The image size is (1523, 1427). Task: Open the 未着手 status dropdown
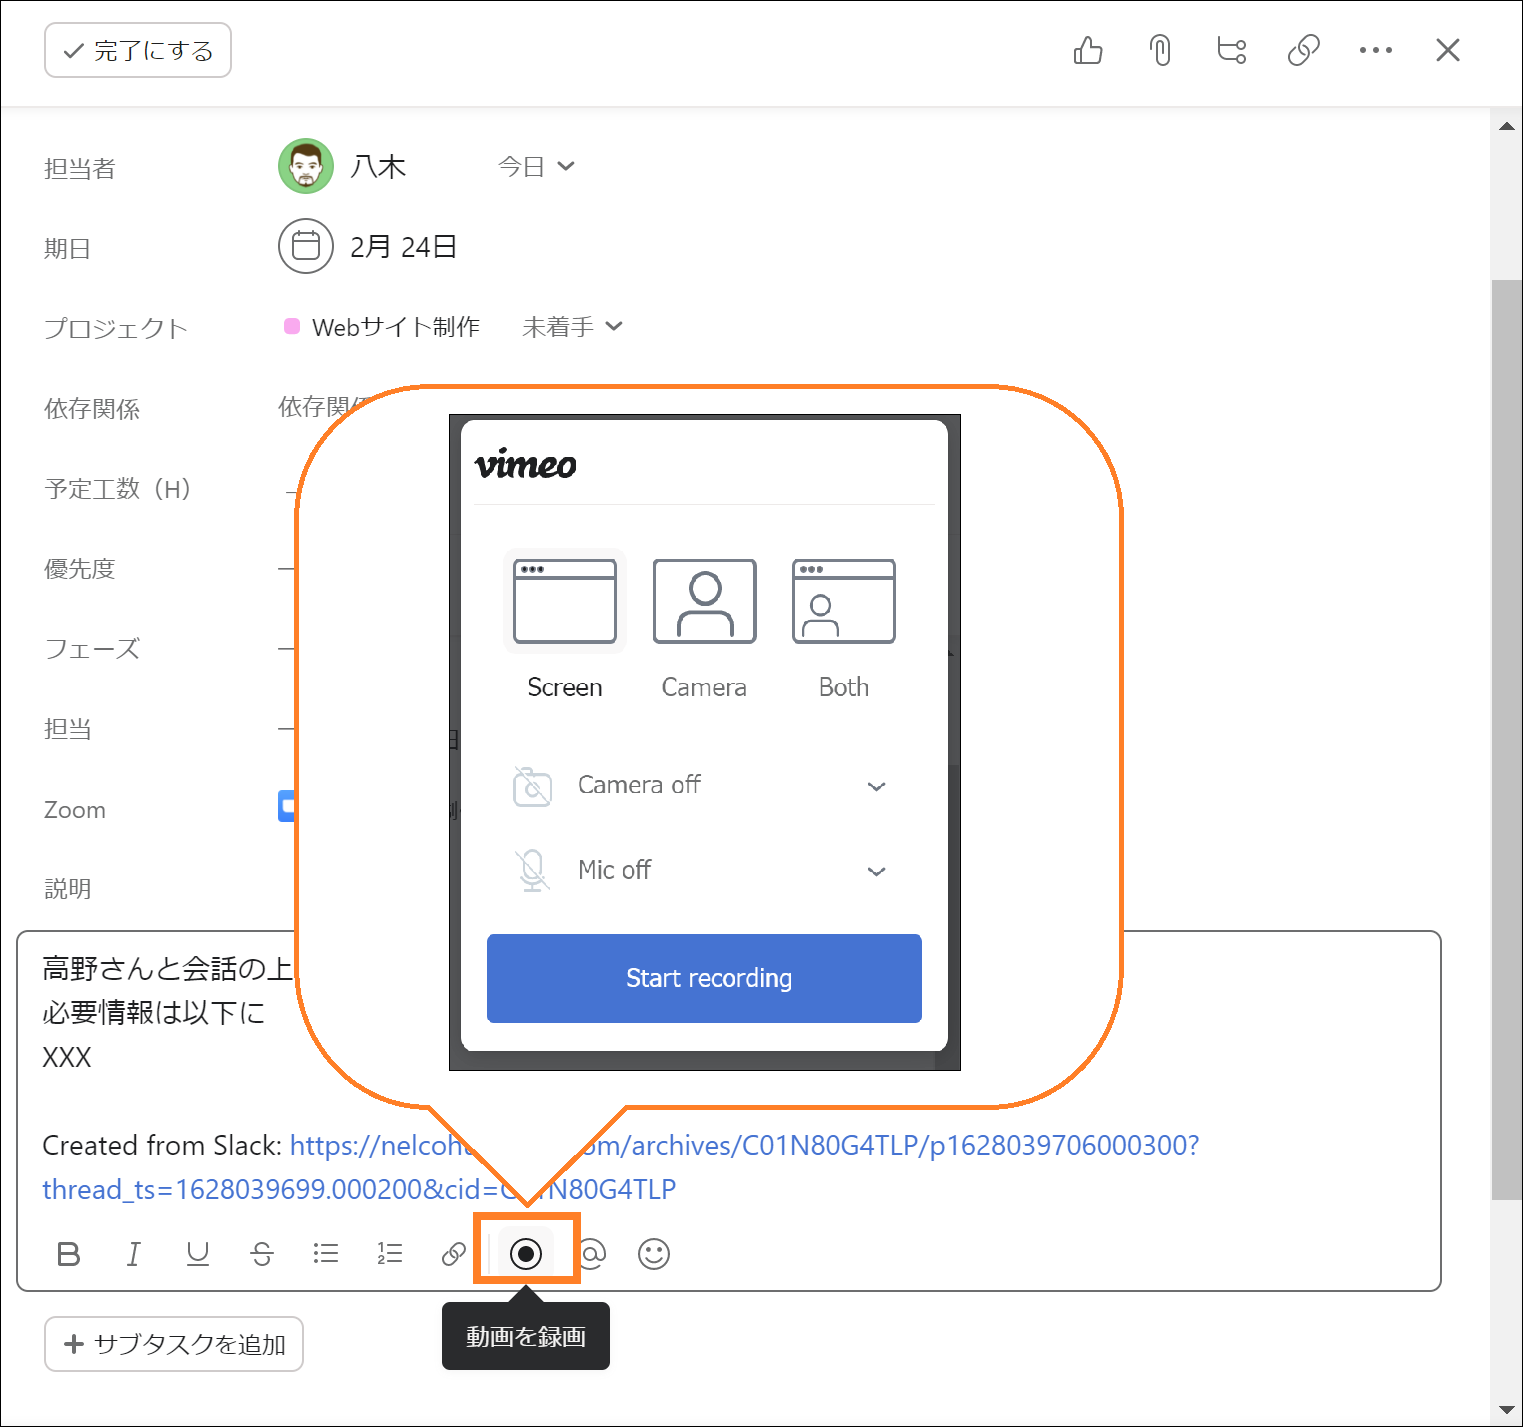pyautogui.click(x=572, y=327)
